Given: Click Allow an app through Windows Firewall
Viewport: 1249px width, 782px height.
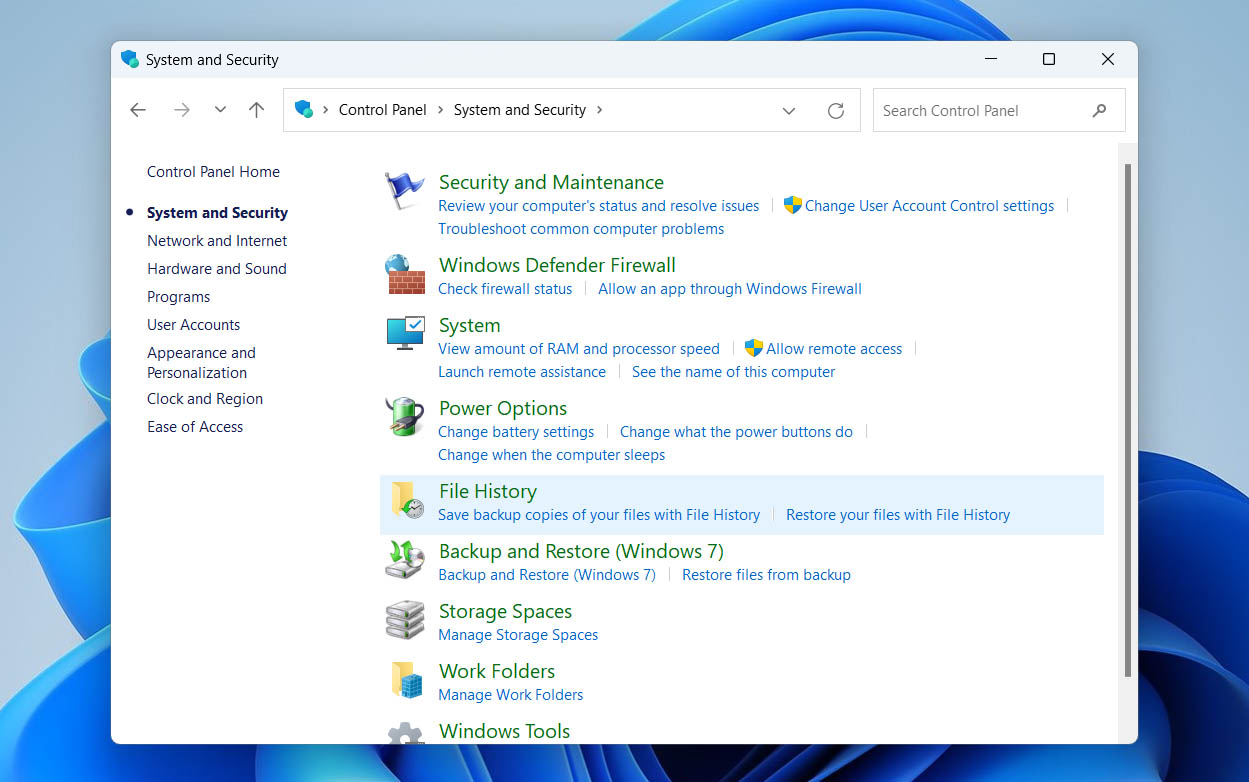Looking at the screenshot, I should 730,289.
